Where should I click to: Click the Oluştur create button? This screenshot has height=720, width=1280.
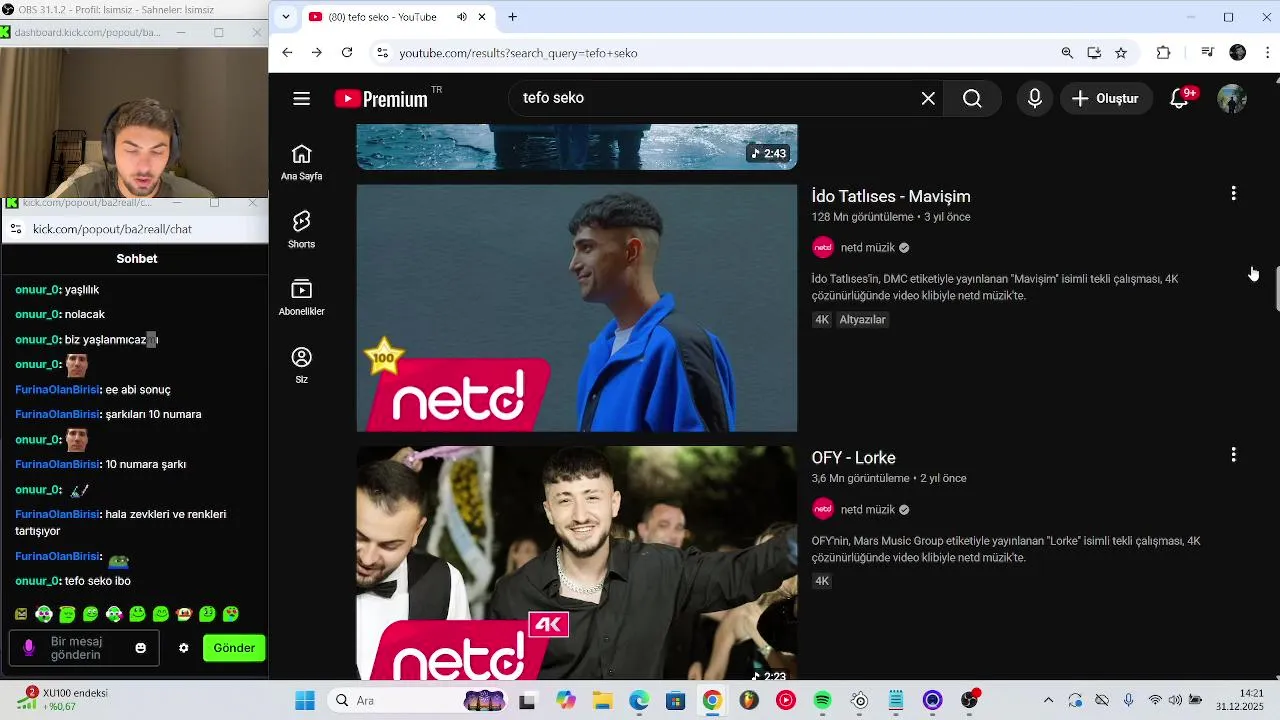(x=1106, y=98)
